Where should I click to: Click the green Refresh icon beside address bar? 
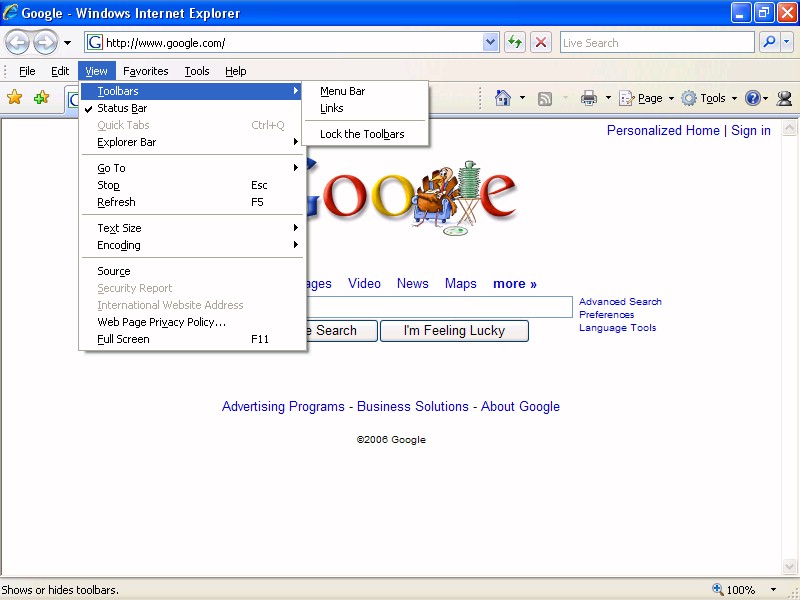515,42
